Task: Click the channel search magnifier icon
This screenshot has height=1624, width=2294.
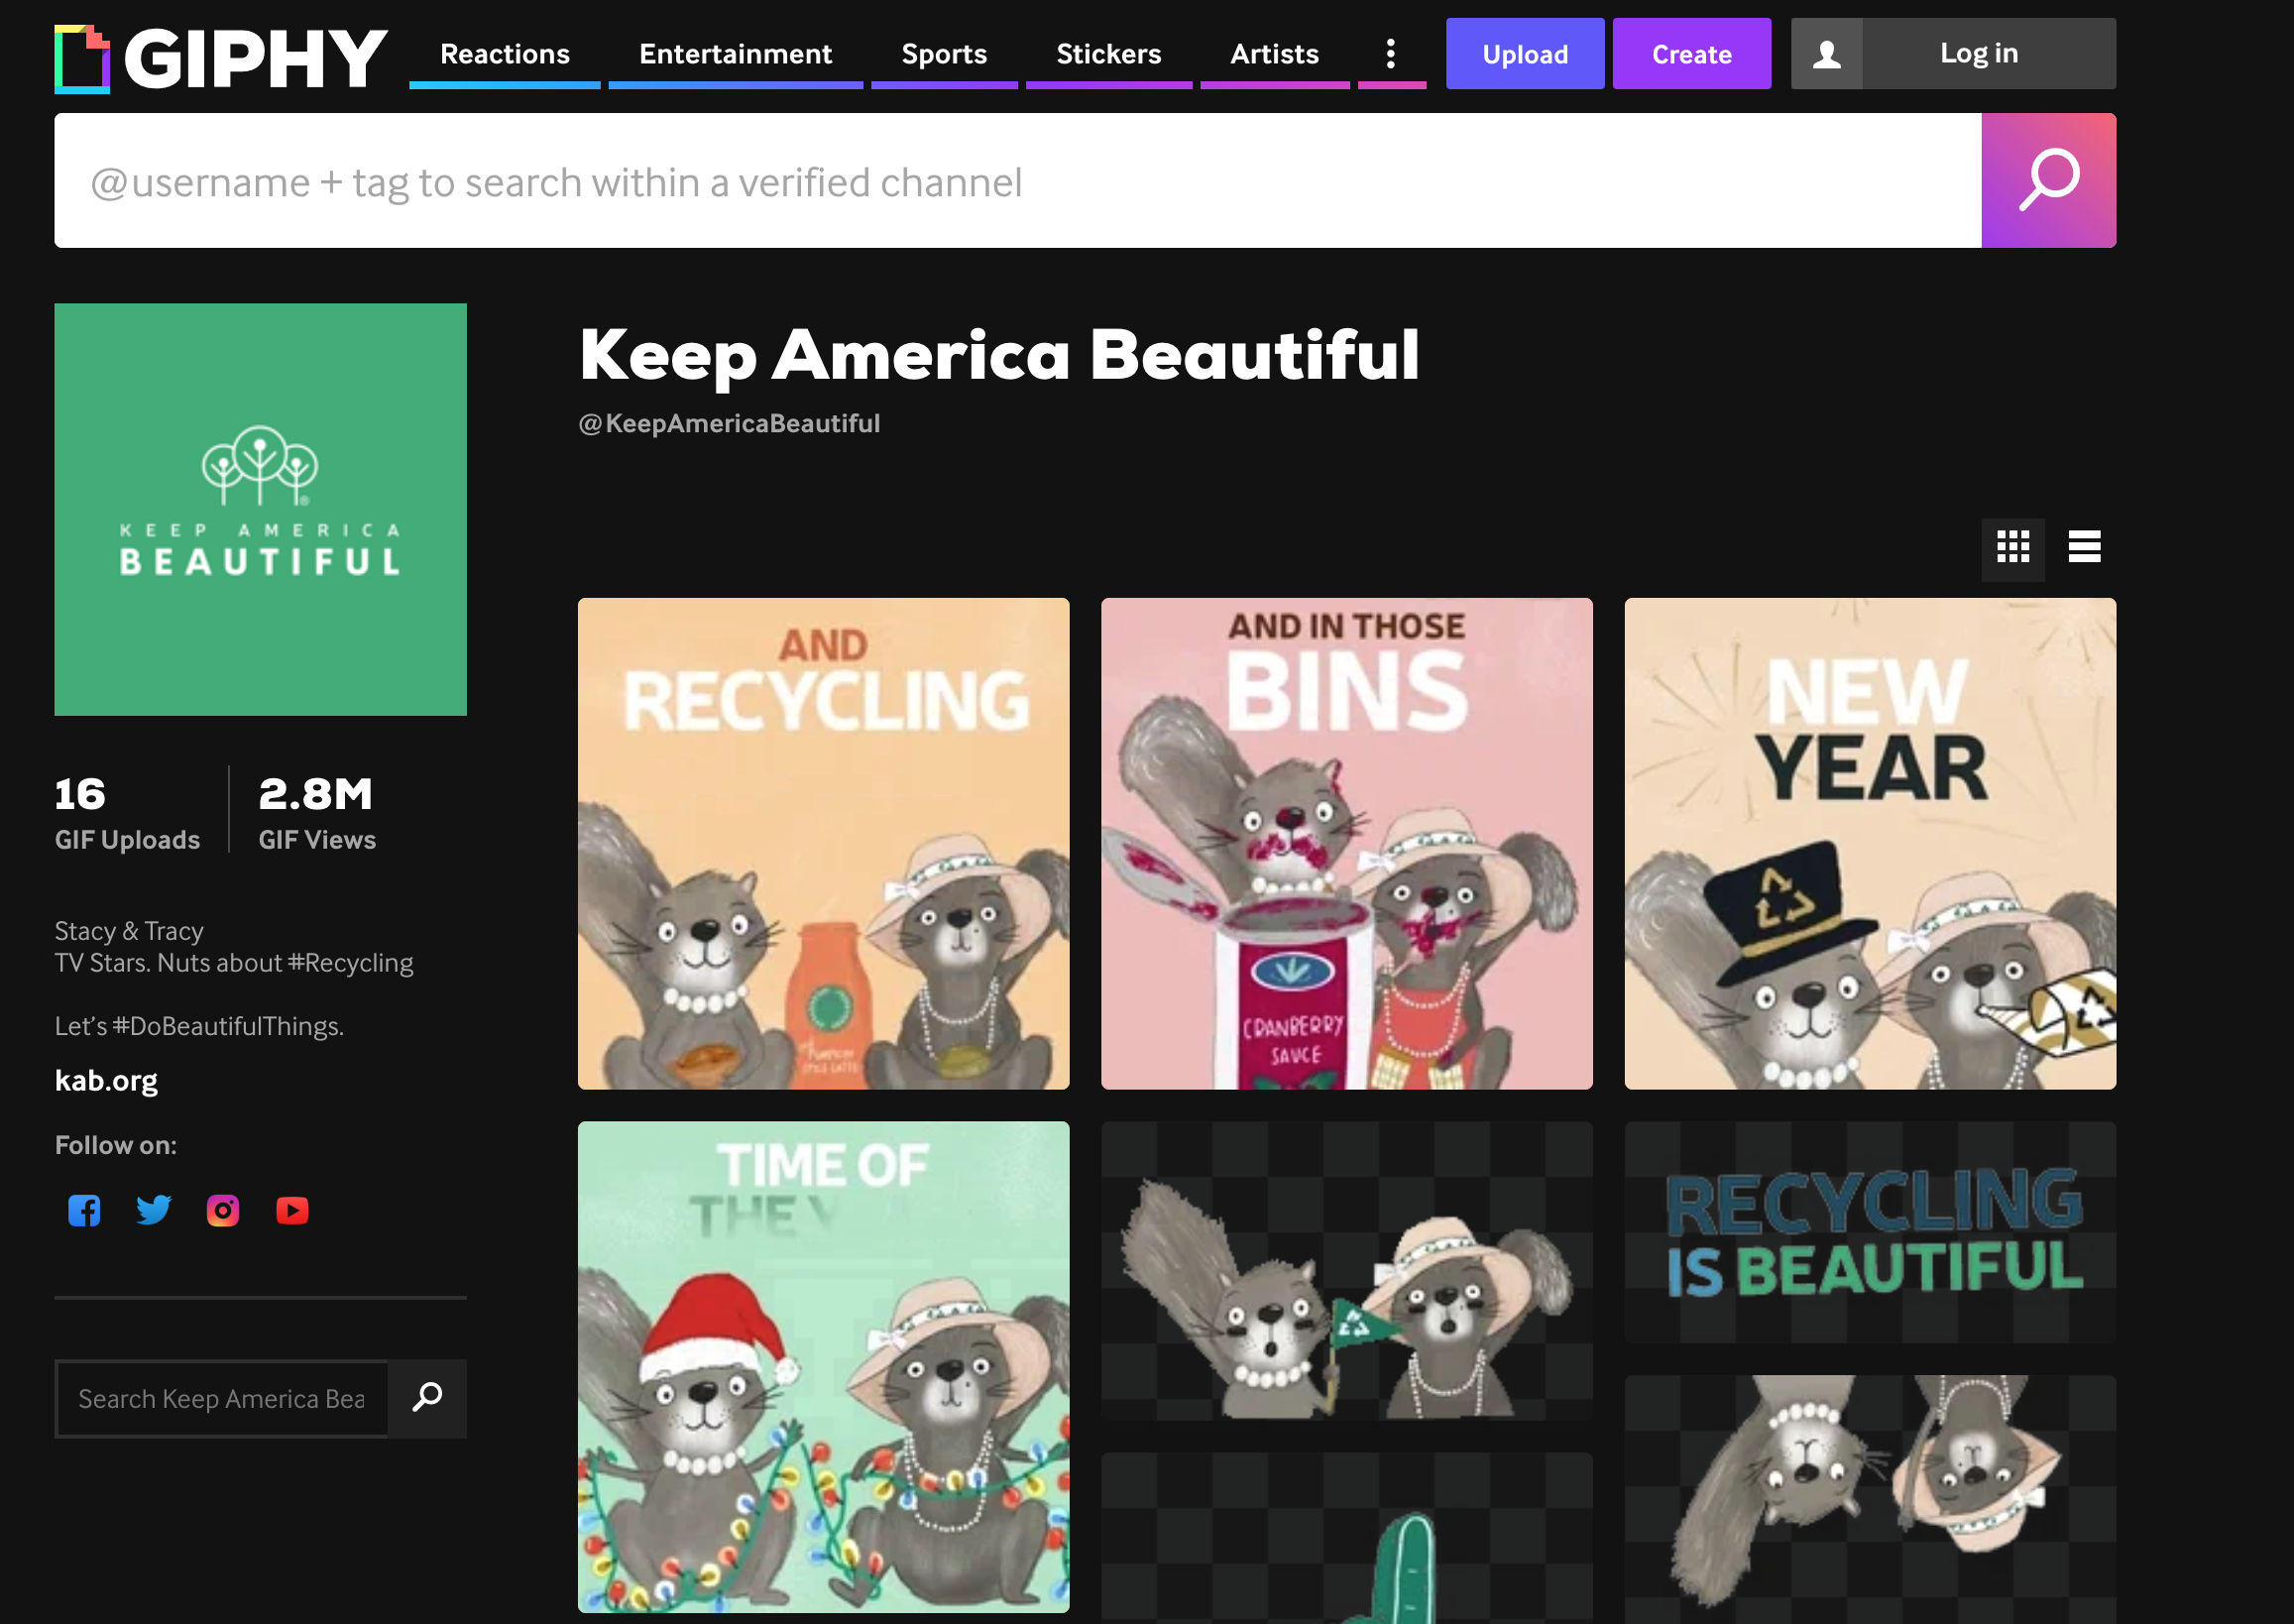Action: 428,1397
